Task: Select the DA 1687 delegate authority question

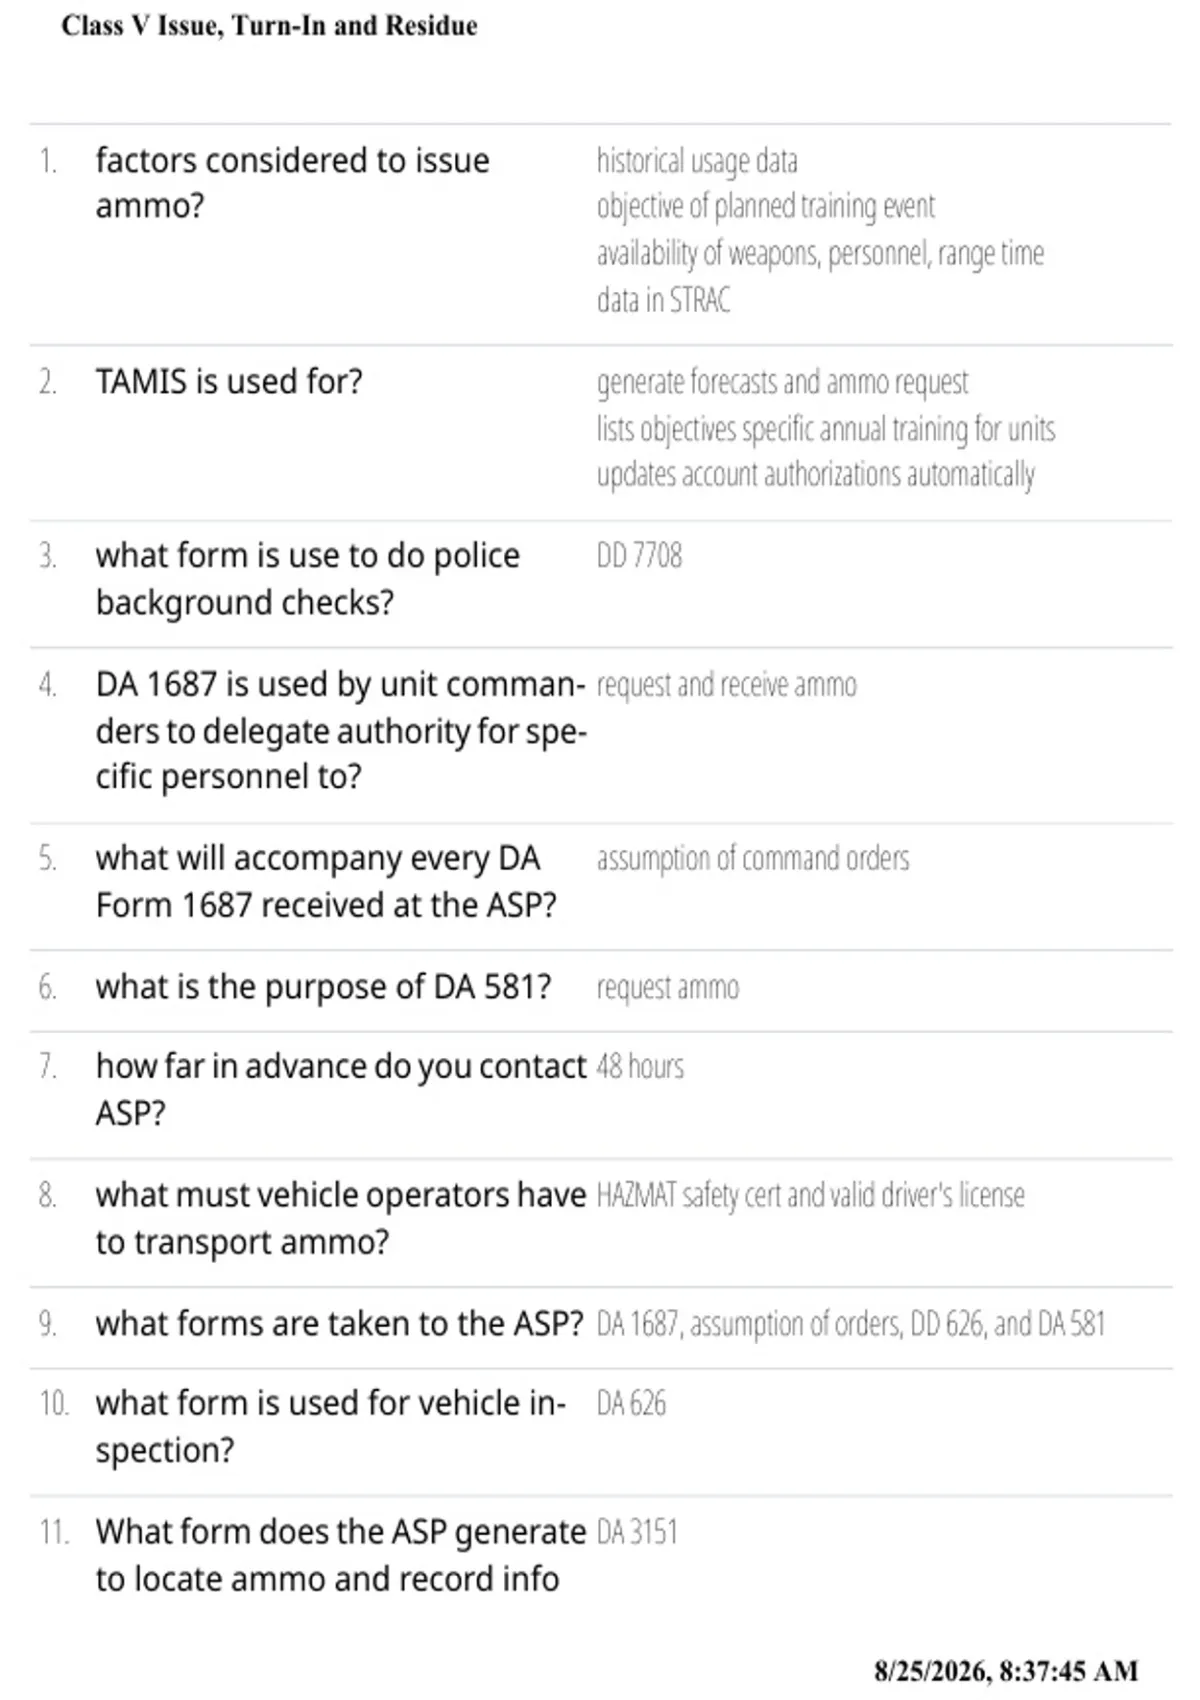Action: coord(341,731)
